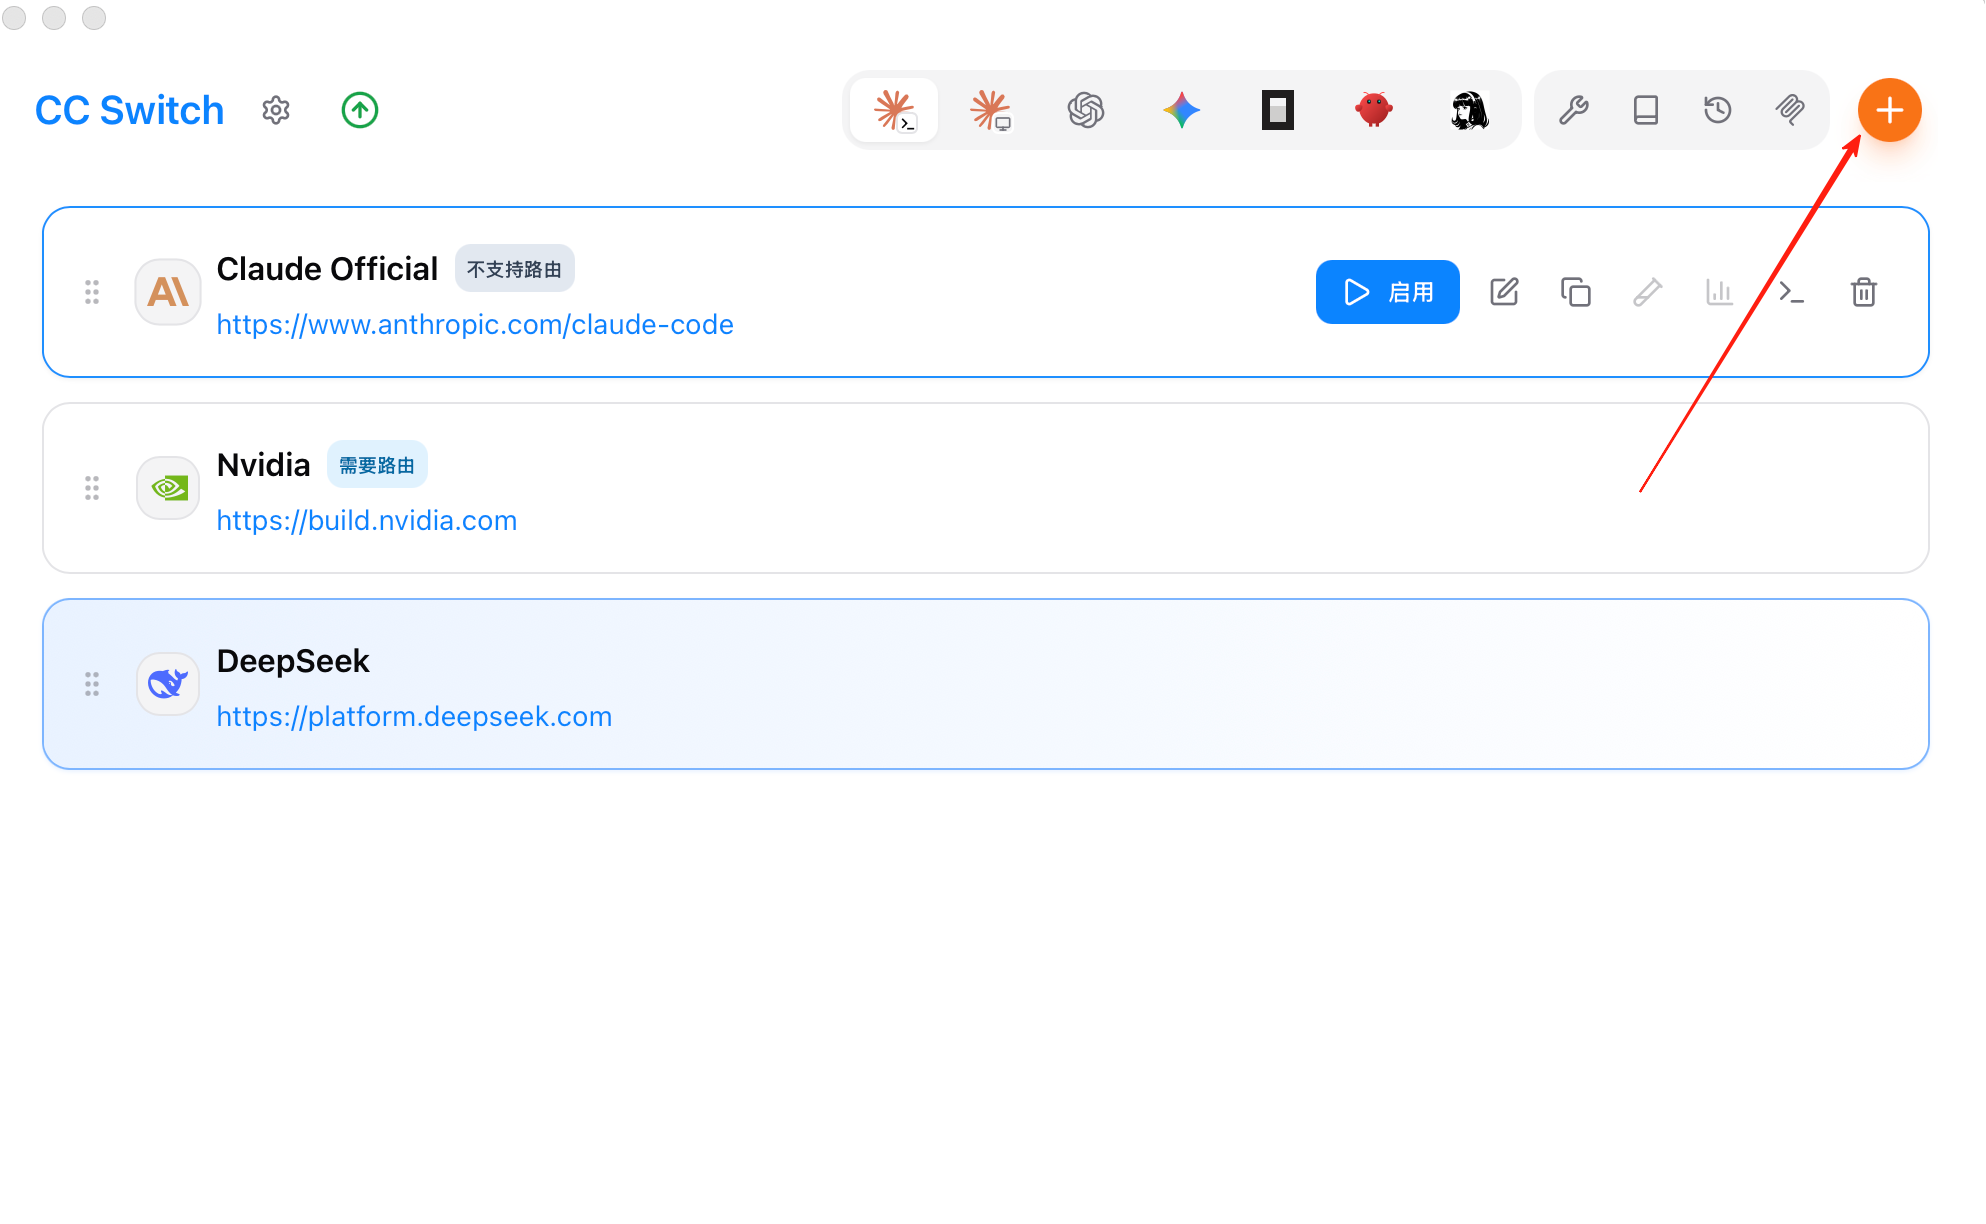This screenshot has width=1986, height=1224.
Task: Open the book icon in the toolbar
Action: click(1646, 110)
